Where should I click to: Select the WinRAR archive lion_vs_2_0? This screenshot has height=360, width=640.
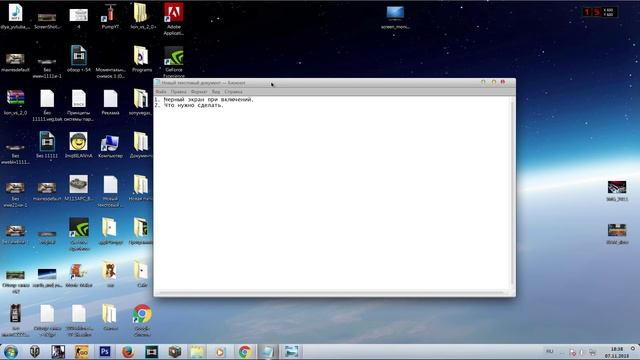(x=16, y=102)
